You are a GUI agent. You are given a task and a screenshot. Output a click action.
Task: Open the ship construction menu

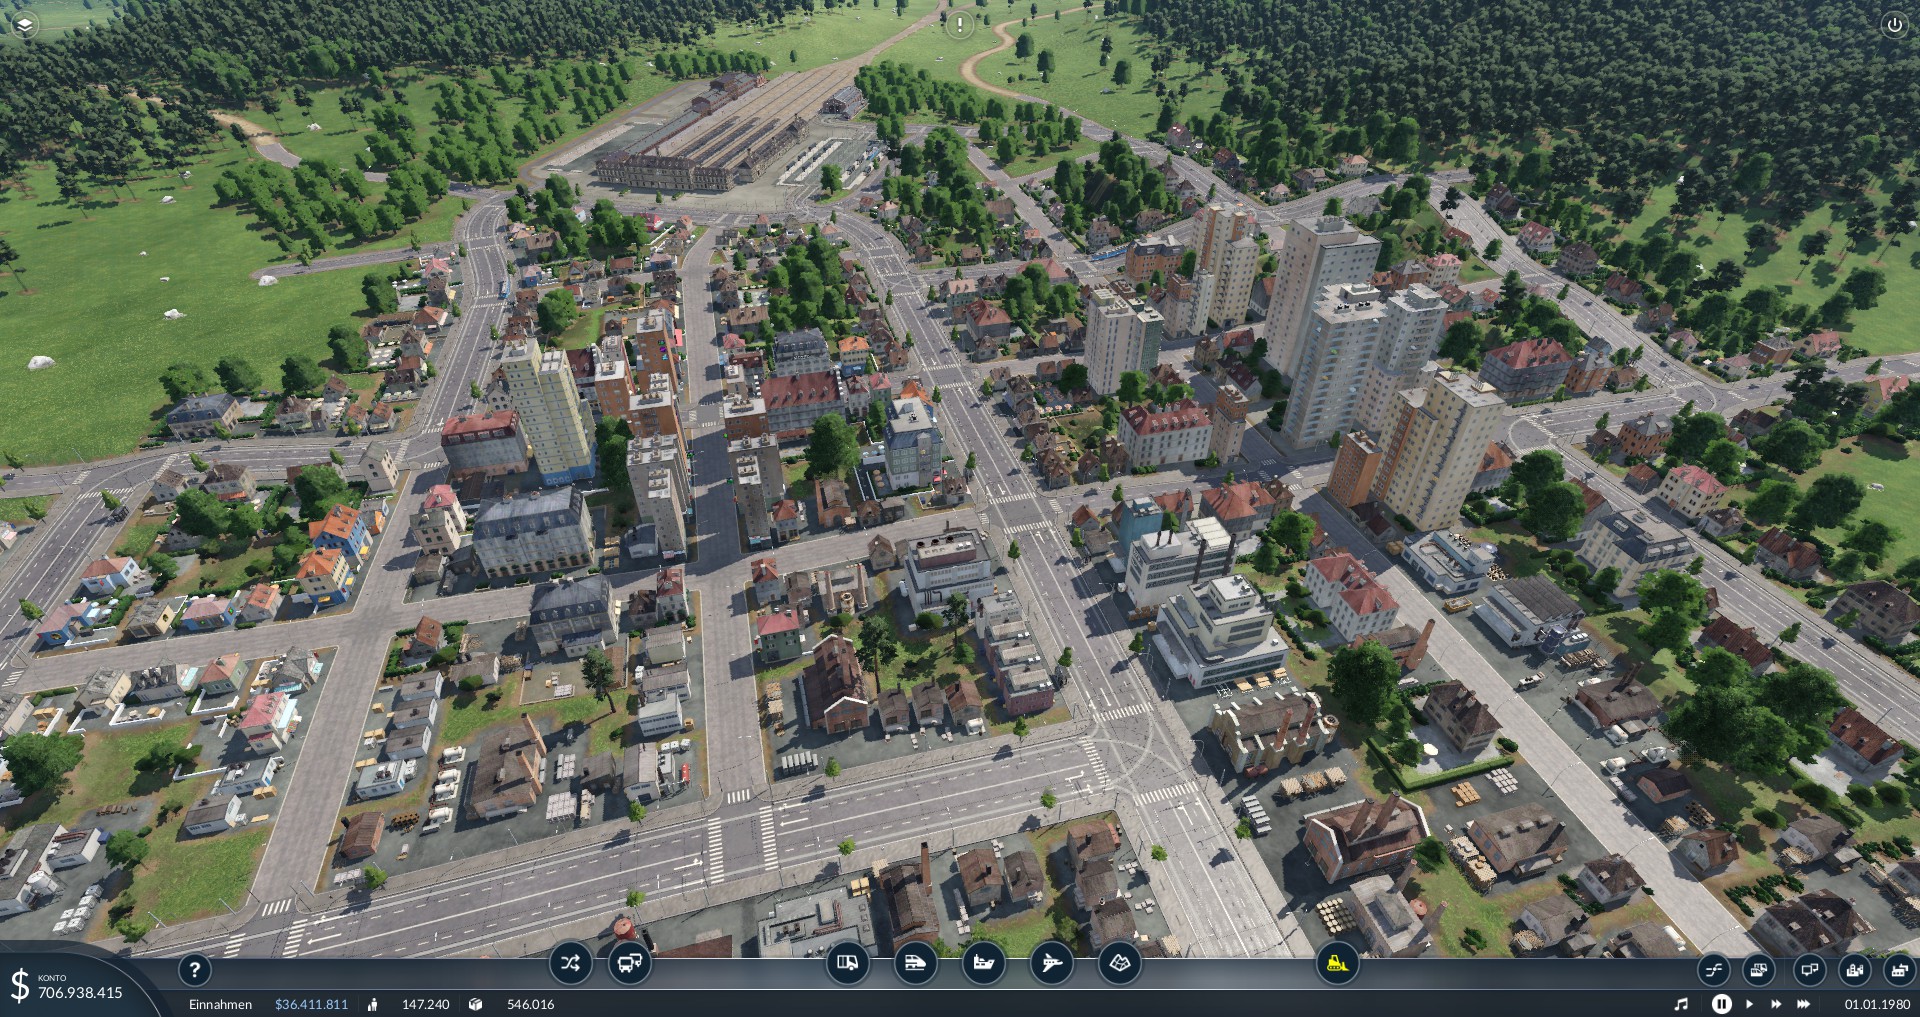click(x=983, y=964)
